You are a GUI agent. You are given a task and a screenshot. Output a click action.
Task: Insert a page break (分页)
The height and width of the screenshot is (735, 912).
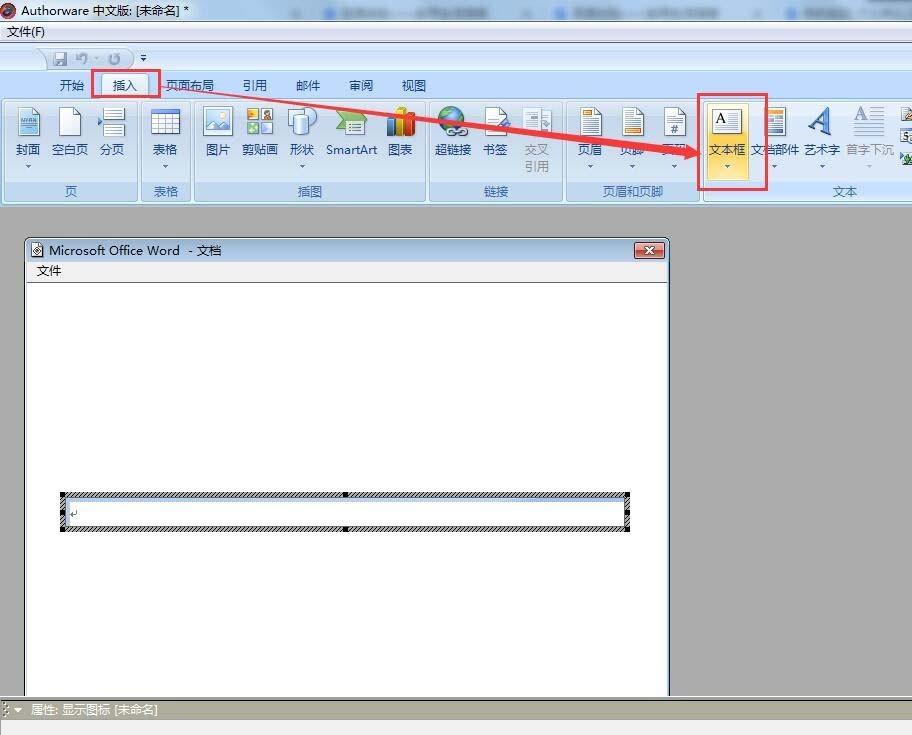click(112, 132)
